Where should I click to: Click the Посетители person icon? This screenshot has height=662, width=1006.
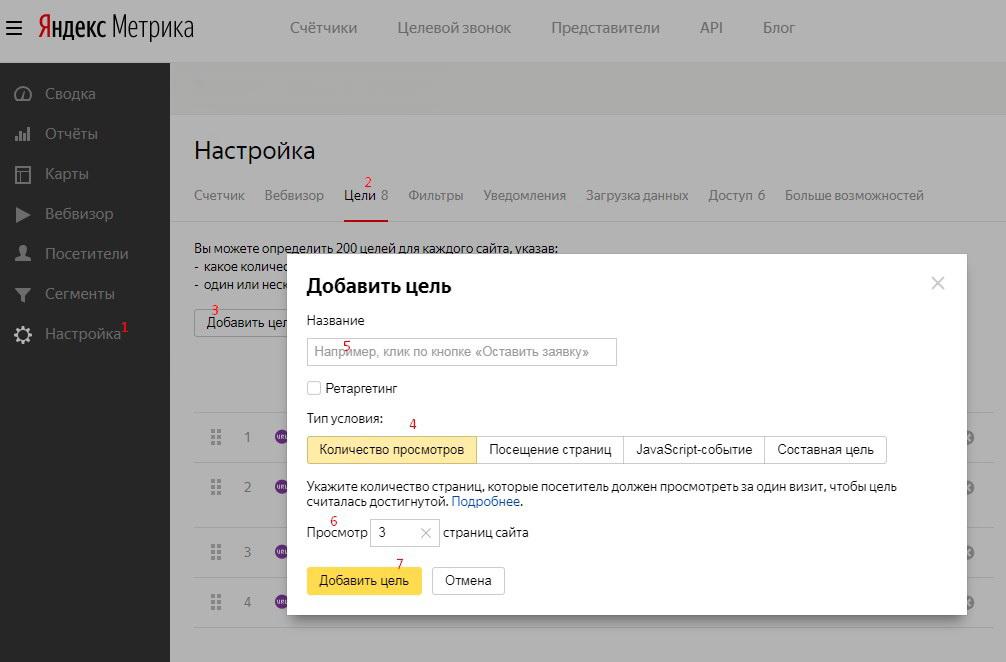click(x=23, y=254)
